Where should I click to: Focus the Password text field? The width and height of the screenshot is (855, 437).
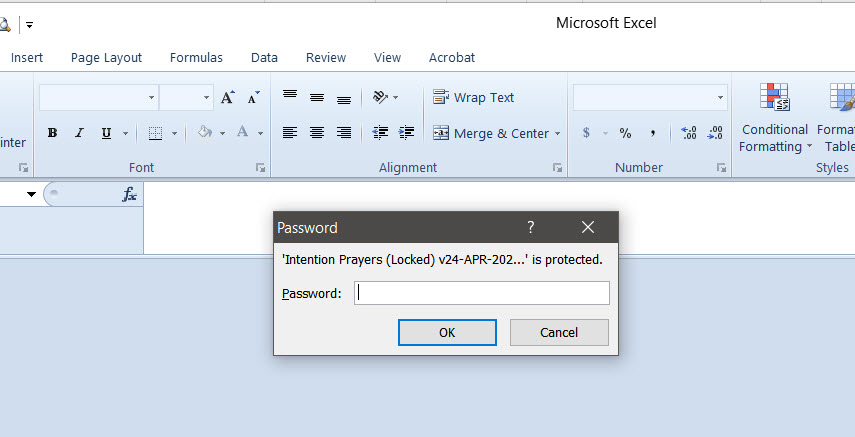(x=482, y=294)
